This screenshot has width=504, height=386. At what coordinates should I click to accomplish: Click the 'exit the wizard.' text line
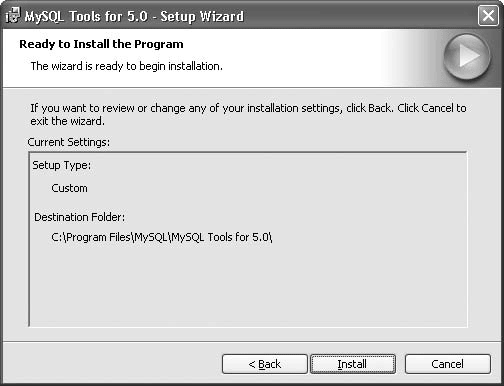pos(68,121)
